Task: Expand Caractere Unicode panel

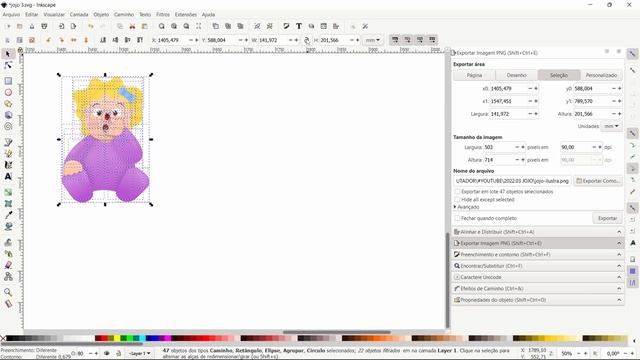Action: [x=538, y=277]
